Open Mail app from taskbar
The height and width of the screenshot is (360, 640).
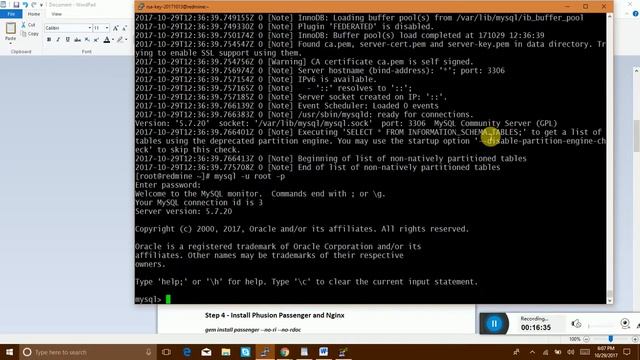click(206, 352)
